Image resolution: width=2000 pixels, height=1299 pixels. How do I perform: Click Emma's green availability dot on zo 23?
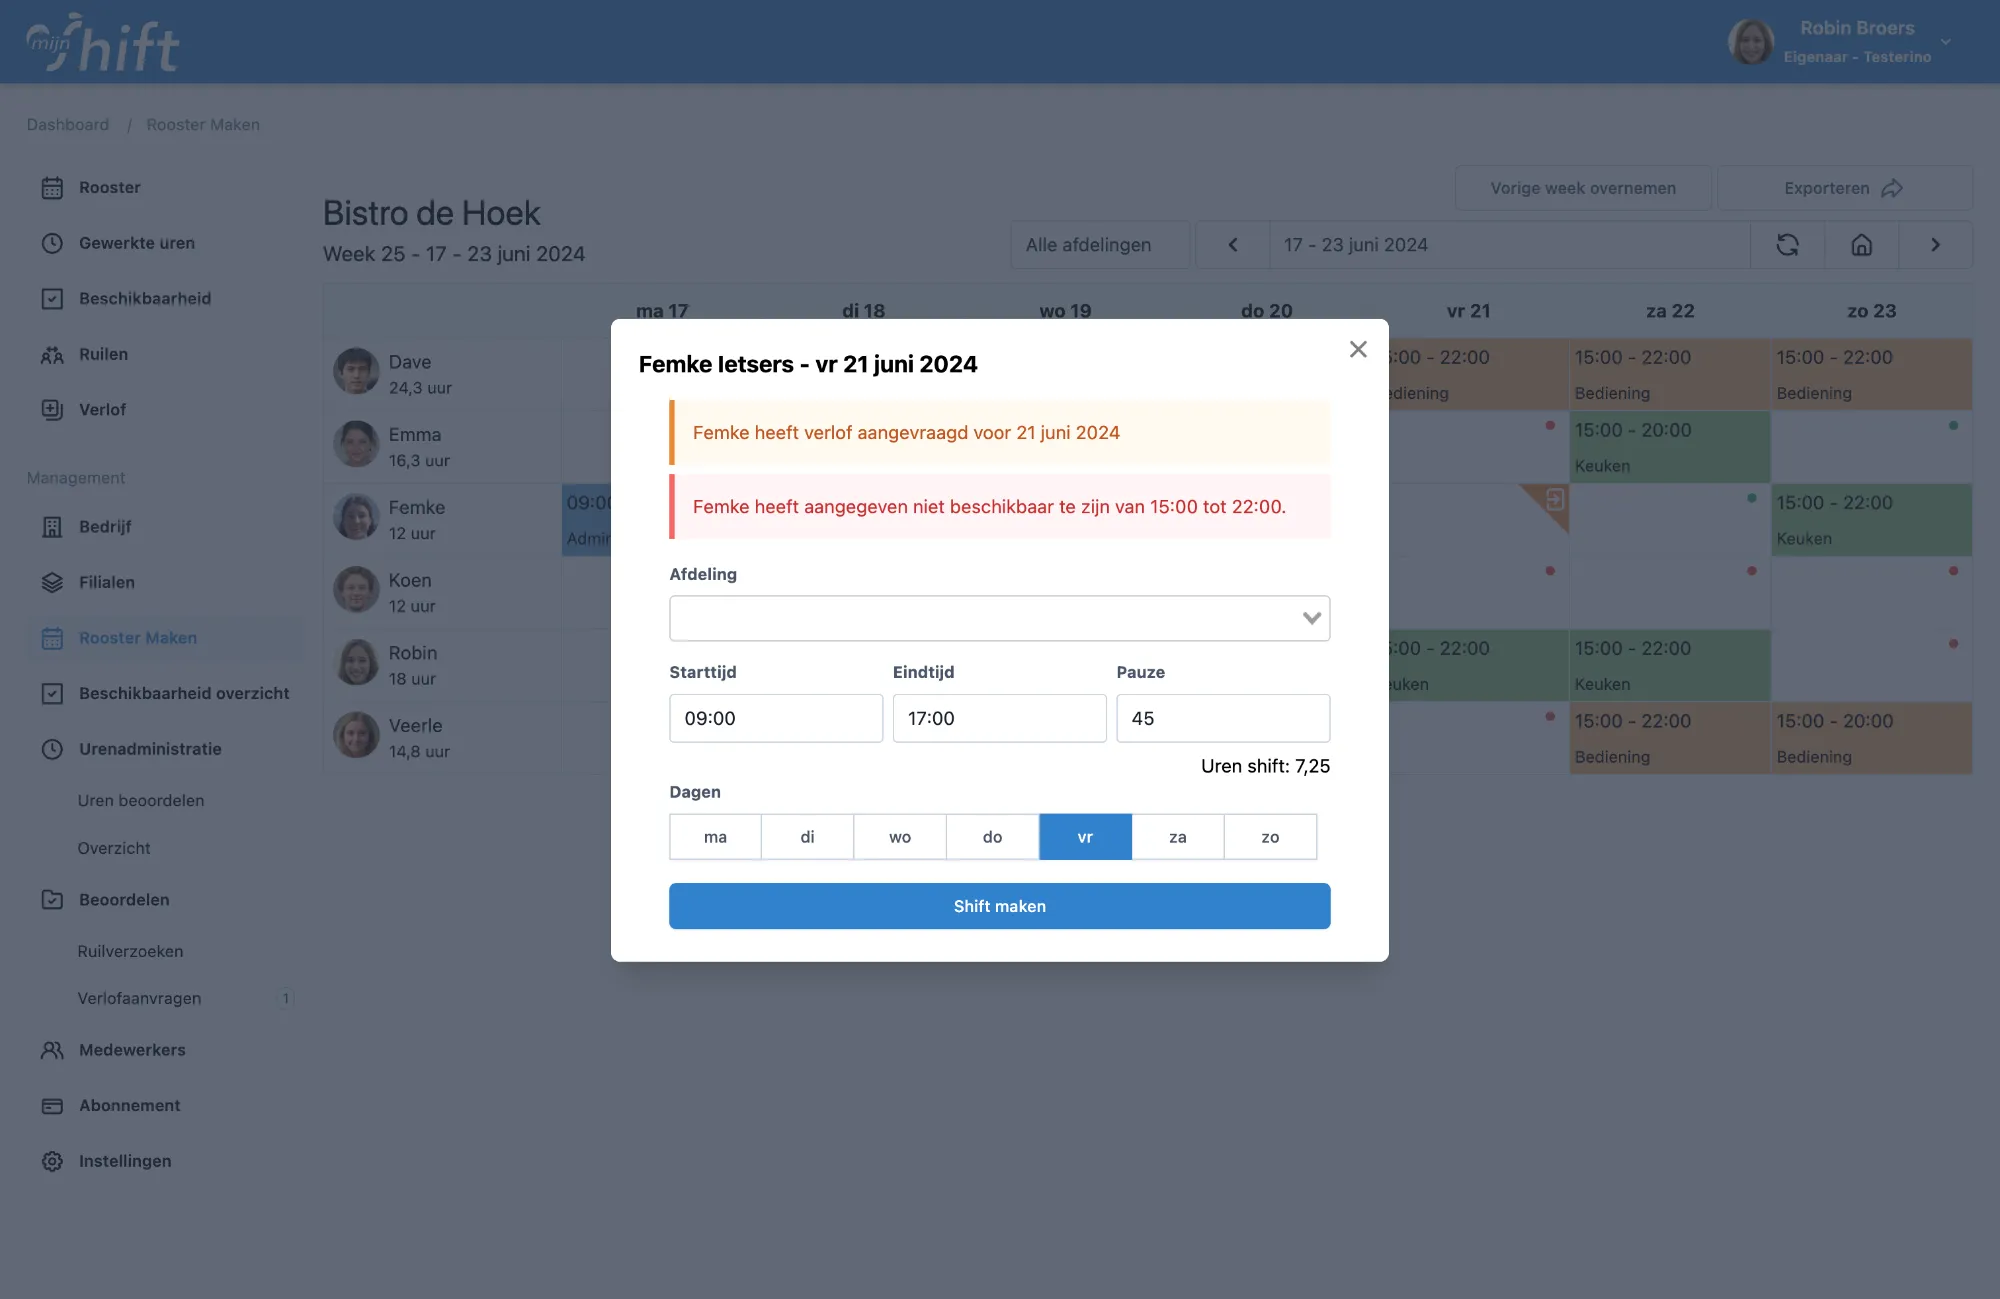1953,426
